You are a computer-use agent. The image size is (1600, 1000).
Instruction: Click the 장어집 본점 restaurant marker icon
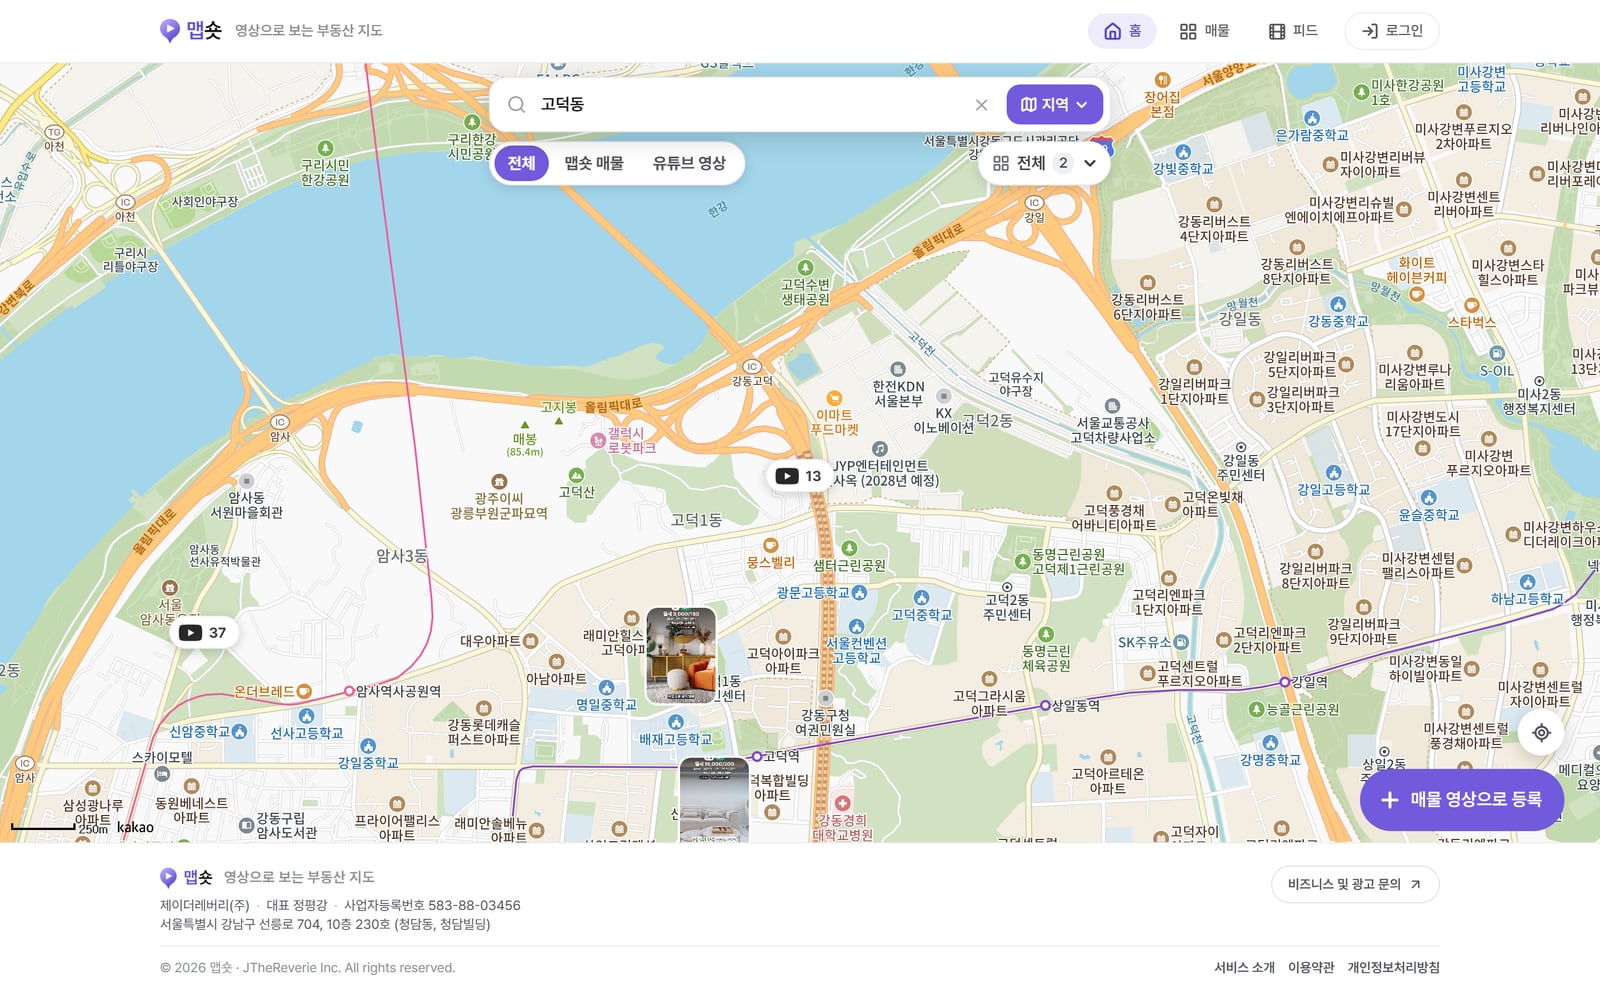[x=1162, y=79]
